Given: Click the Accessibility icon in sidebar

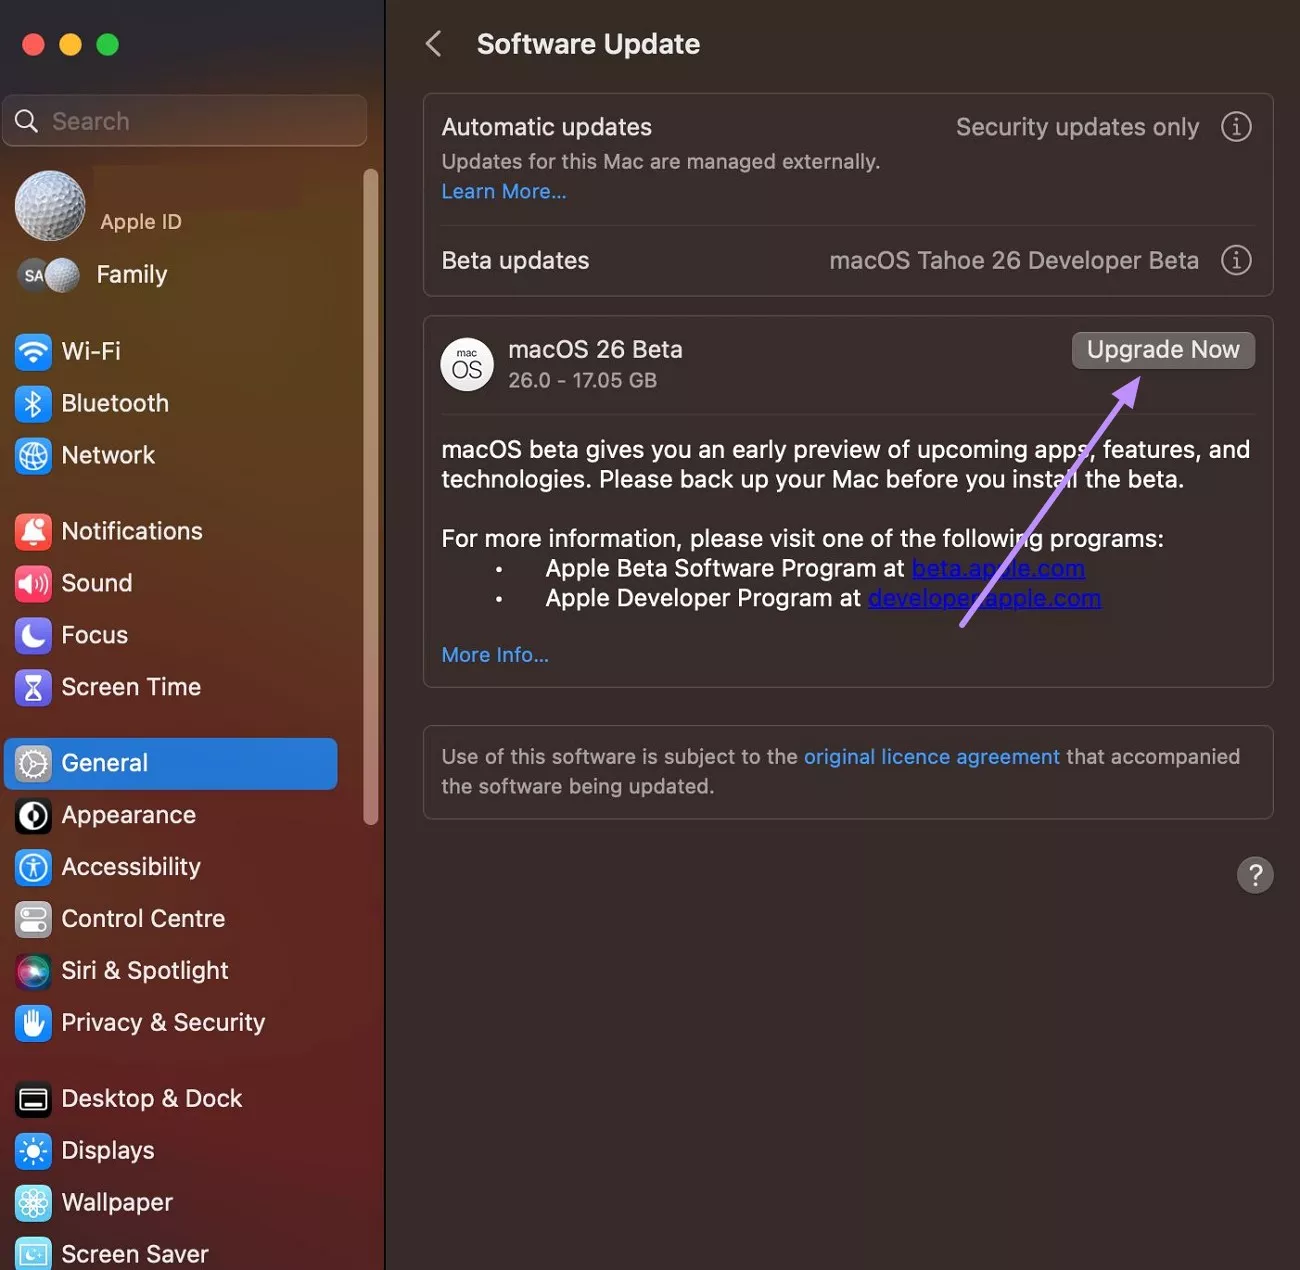Looking at the screenshot, I should click(33, 867).
